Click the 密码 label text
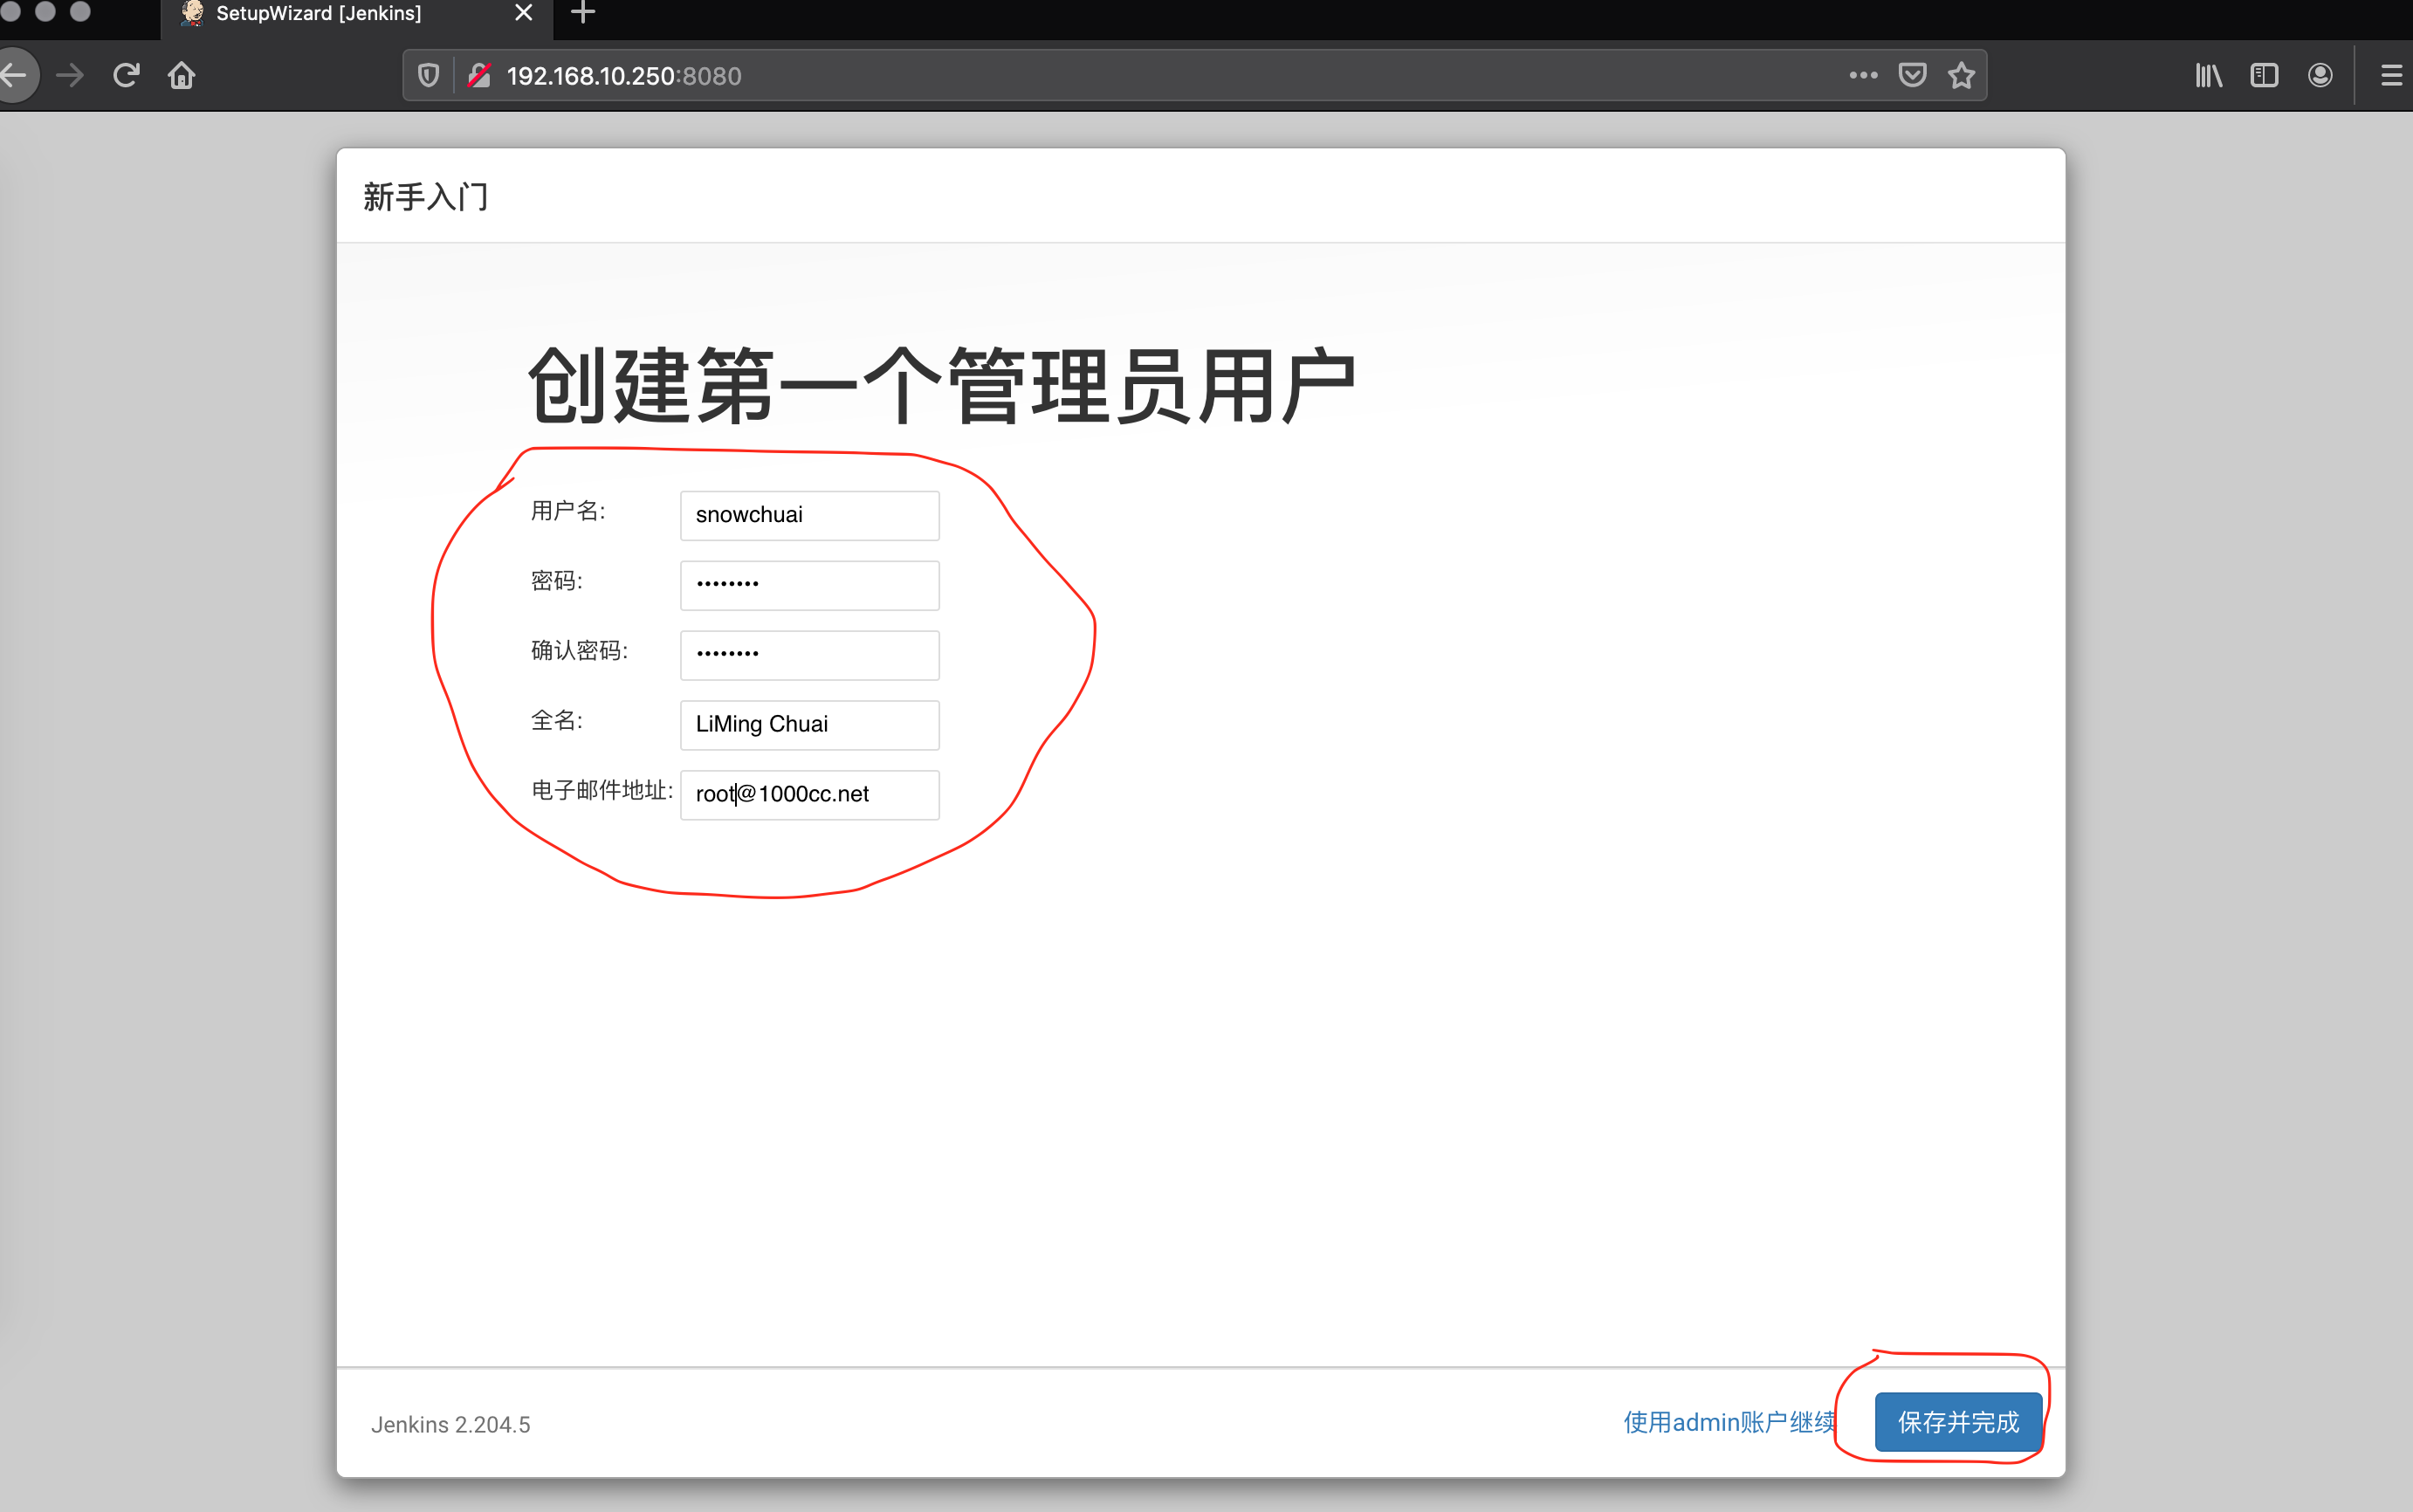Viewport: 2413px width, 1512px height. tap(557, 581)
